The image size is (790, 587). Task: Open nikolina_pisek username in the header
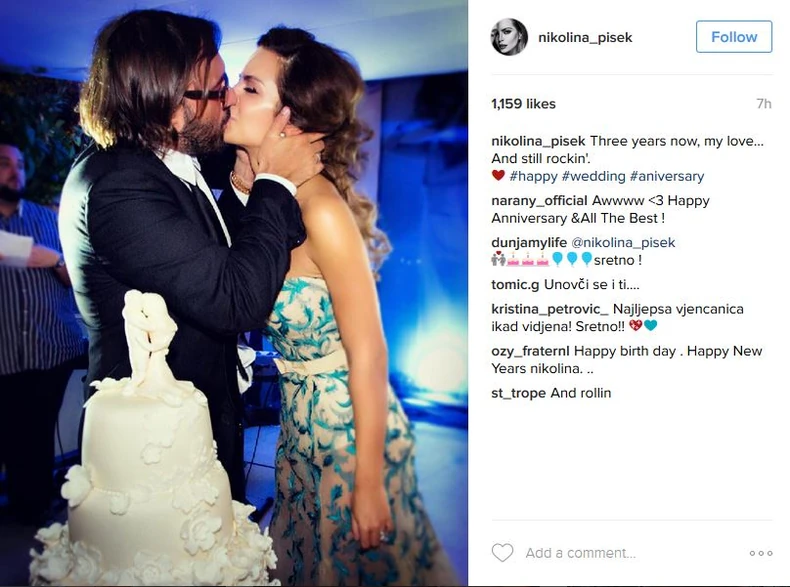pos(585,37)
